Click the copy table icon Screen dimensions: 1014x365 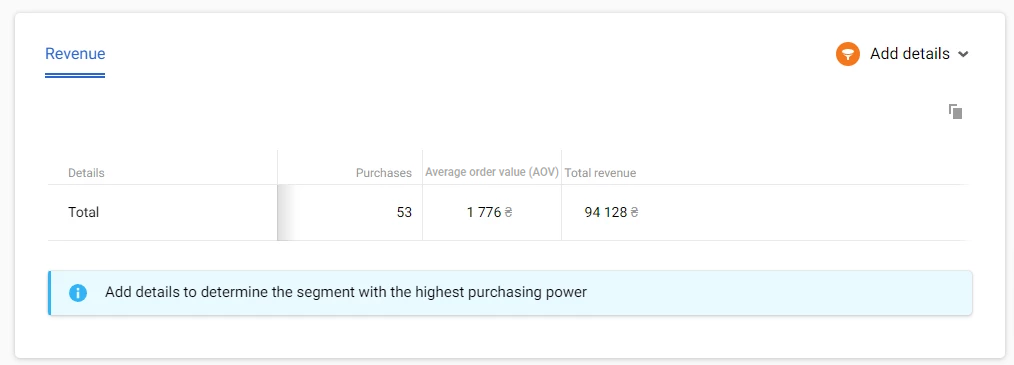(x=955, y=111)
